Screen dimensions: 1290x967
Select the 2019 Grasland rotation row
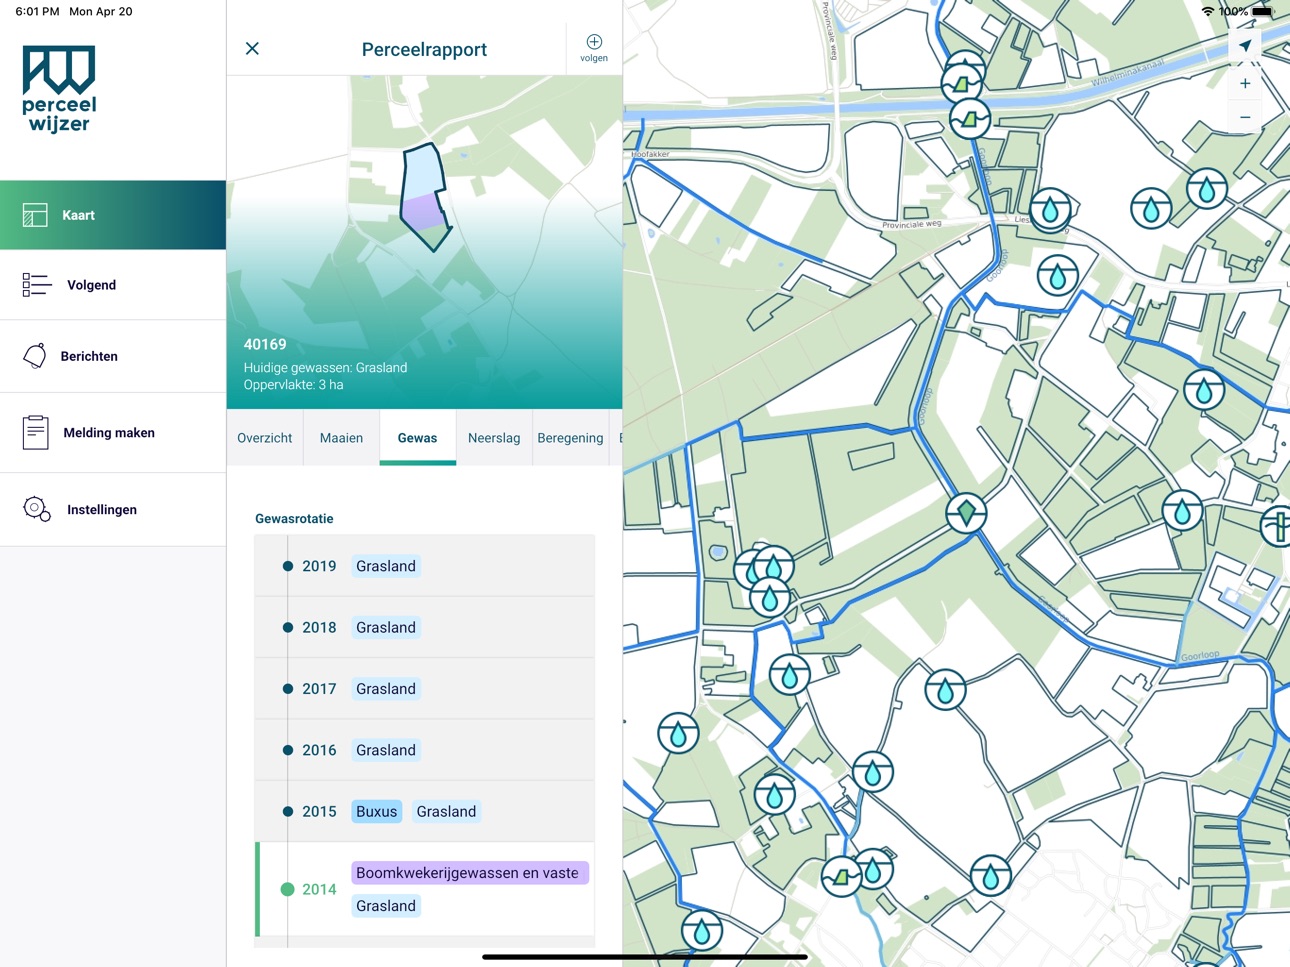click(425, 566)
